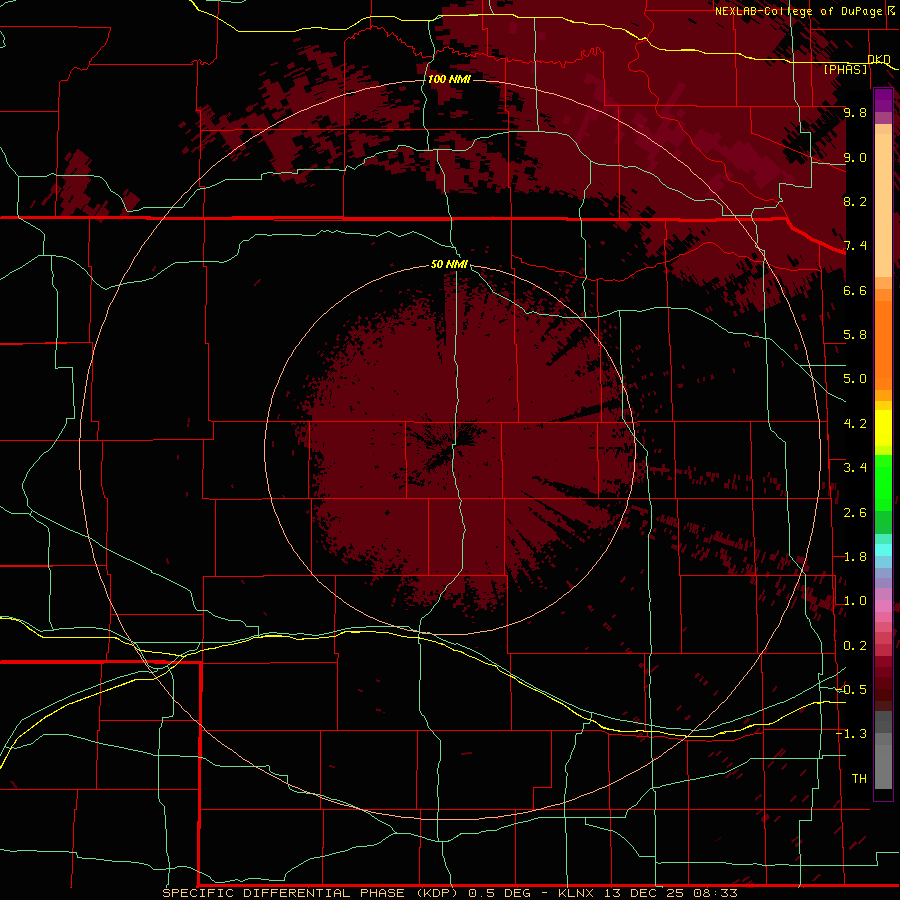Click the 100 NMI range ring label
The height and width of the screenshot is (900, 900).
[x=449, y=79]
